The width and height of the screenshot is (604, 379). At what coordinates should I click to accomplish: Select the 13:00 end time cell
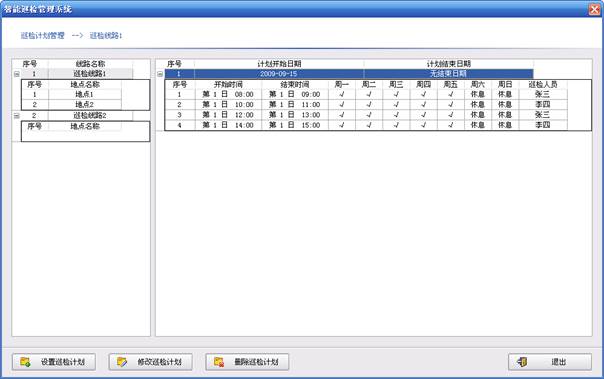click(295, 115)
